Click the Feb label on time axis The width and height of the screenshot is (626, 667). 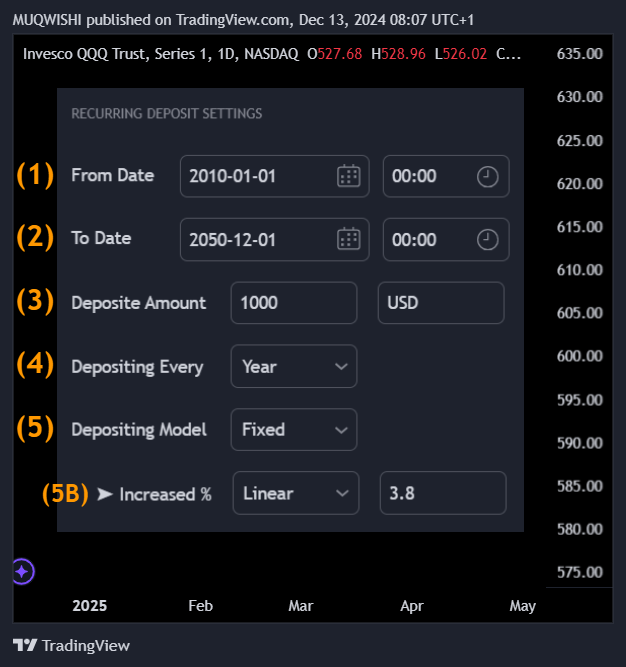click(x=200, y=606)
